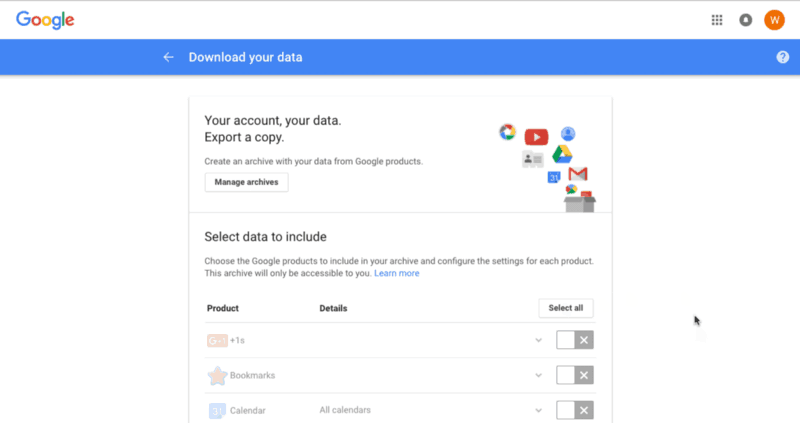
Task: Toggle the Calendar product switch
Action: click(x=574, y=410)
